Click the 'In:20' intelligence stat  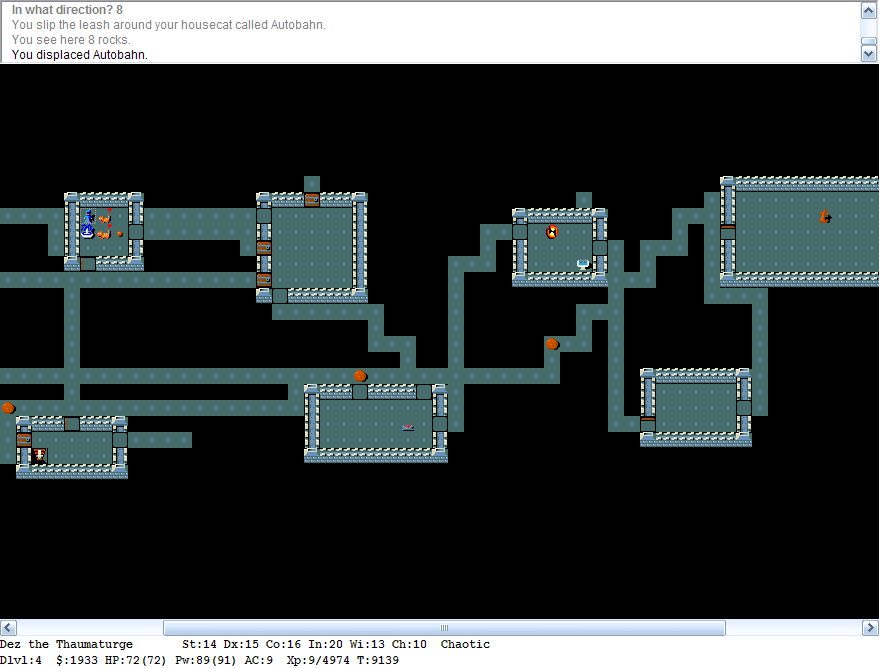(325, 644)
